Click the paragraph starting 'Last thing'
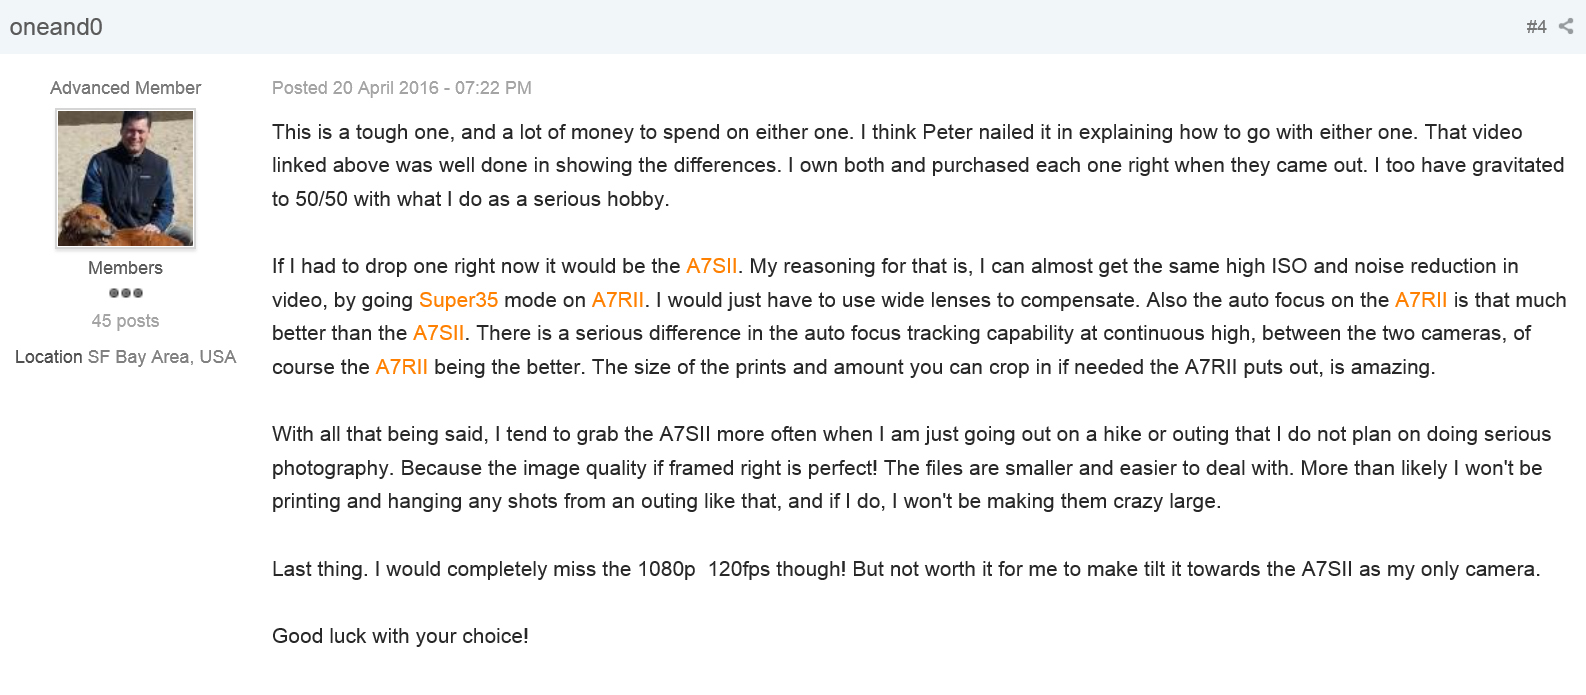The image size is (1586, 695). [x=905, y=569]
